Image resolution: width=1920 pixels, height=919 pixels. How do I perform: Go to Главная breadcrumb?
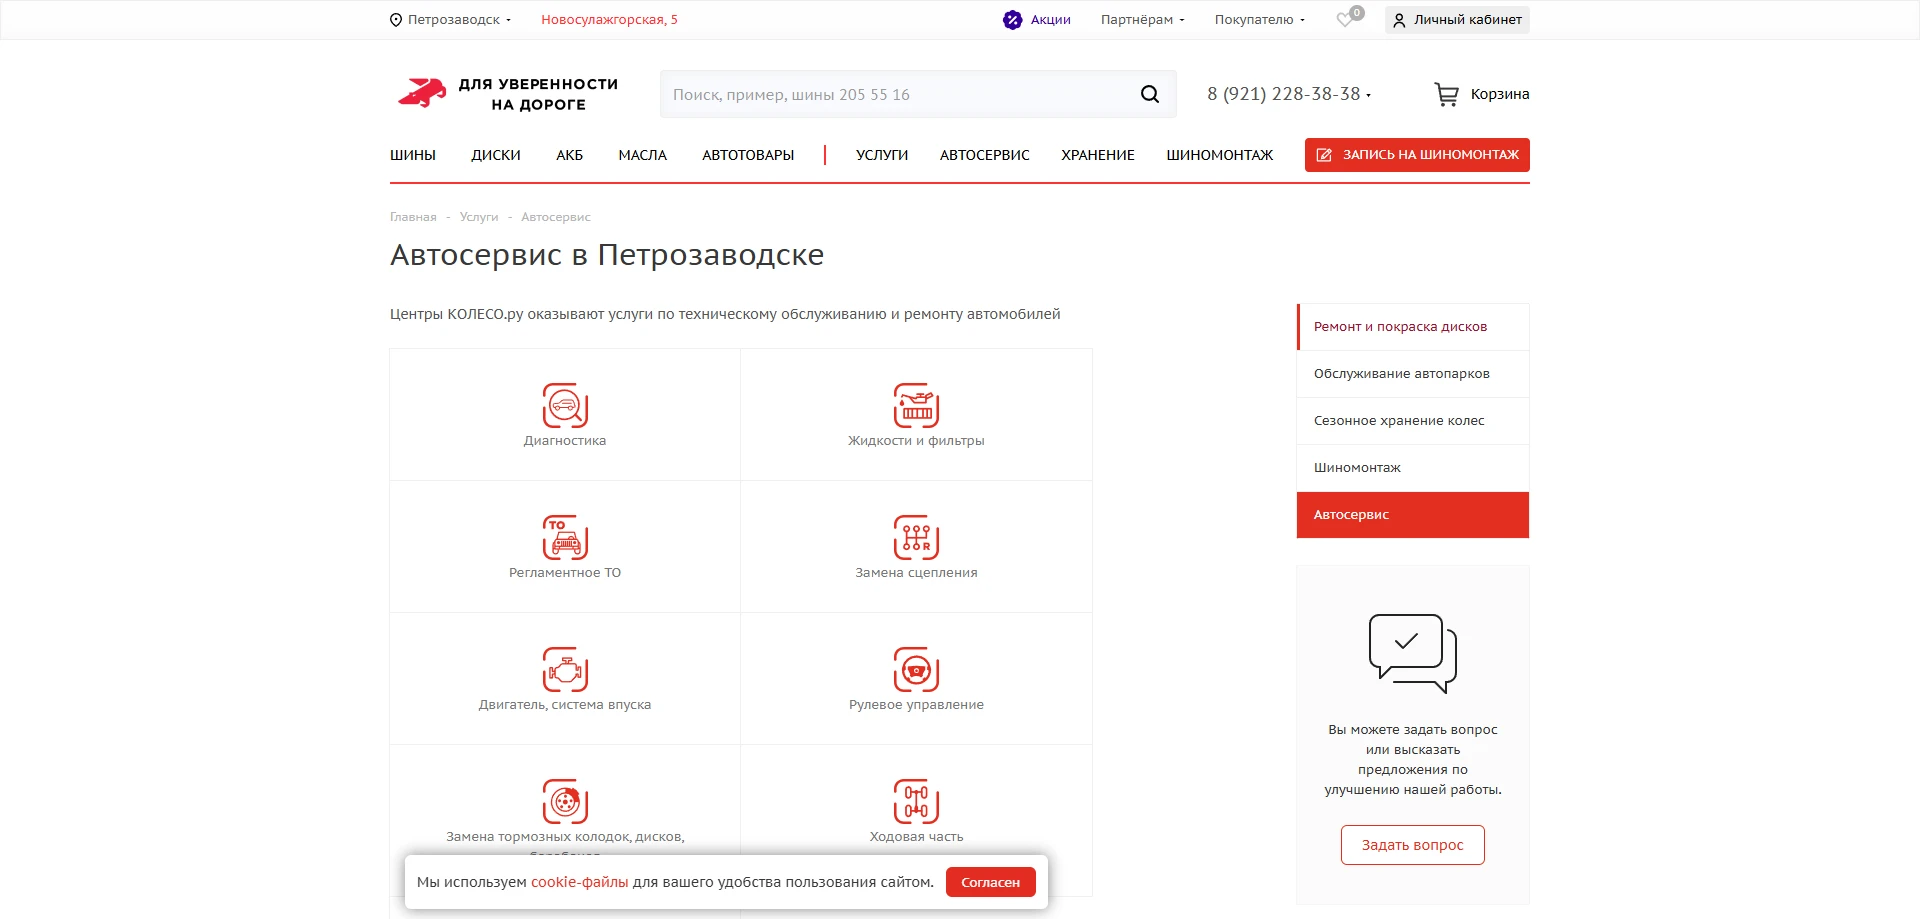(413, 217)
